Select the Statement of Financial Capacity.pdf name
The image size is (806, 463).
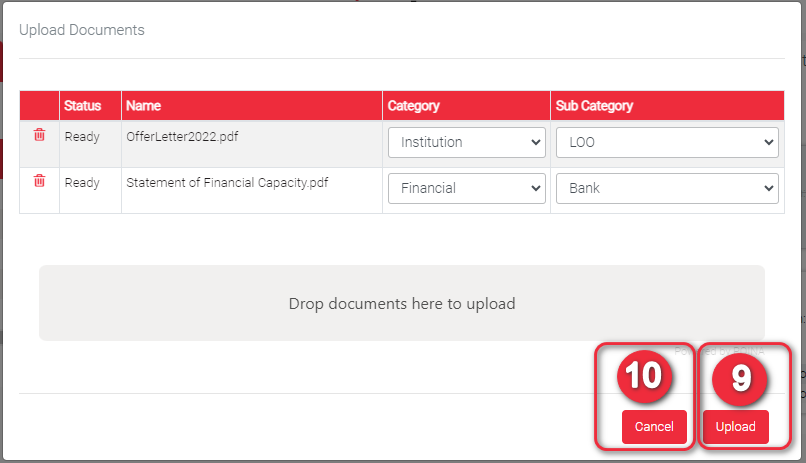pos(227,182)
